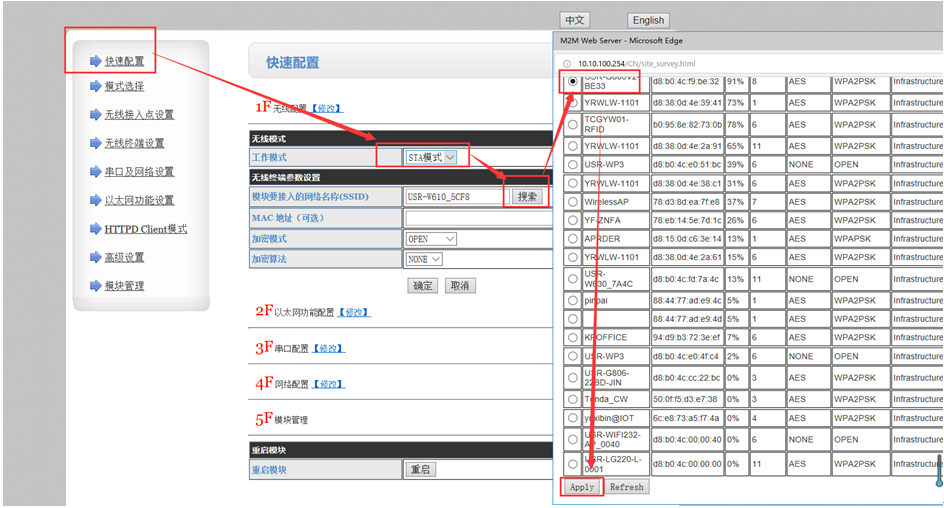The width and height of the screenshot is (944, 508).
Task: Click the arrow icon beside 无线接入点设置
Action: (95, 115)
